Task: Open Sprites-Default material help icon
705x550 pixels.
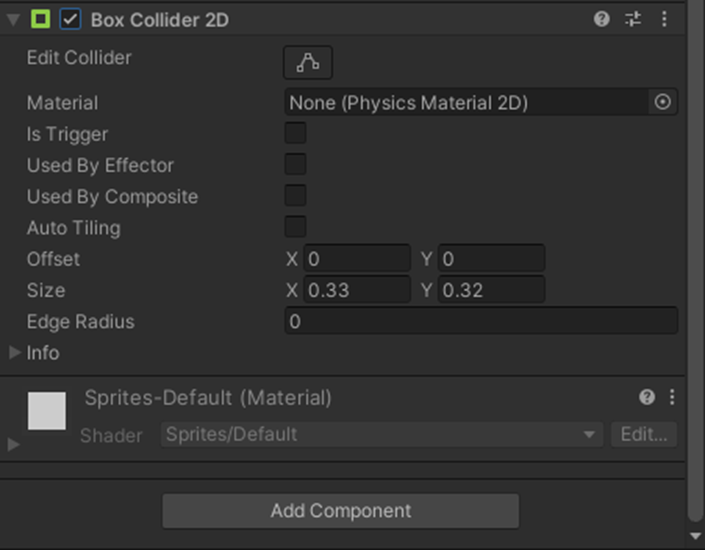Action: pyautogui.click(x=647, y=397)
